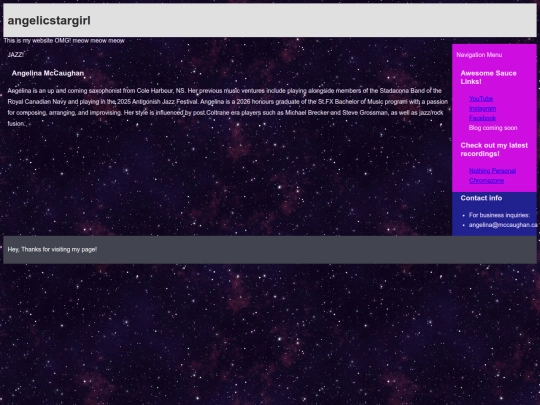The width and height of the screenshot is (540, 405).
Task: Open the Instagram link
Action: point(482,109)
